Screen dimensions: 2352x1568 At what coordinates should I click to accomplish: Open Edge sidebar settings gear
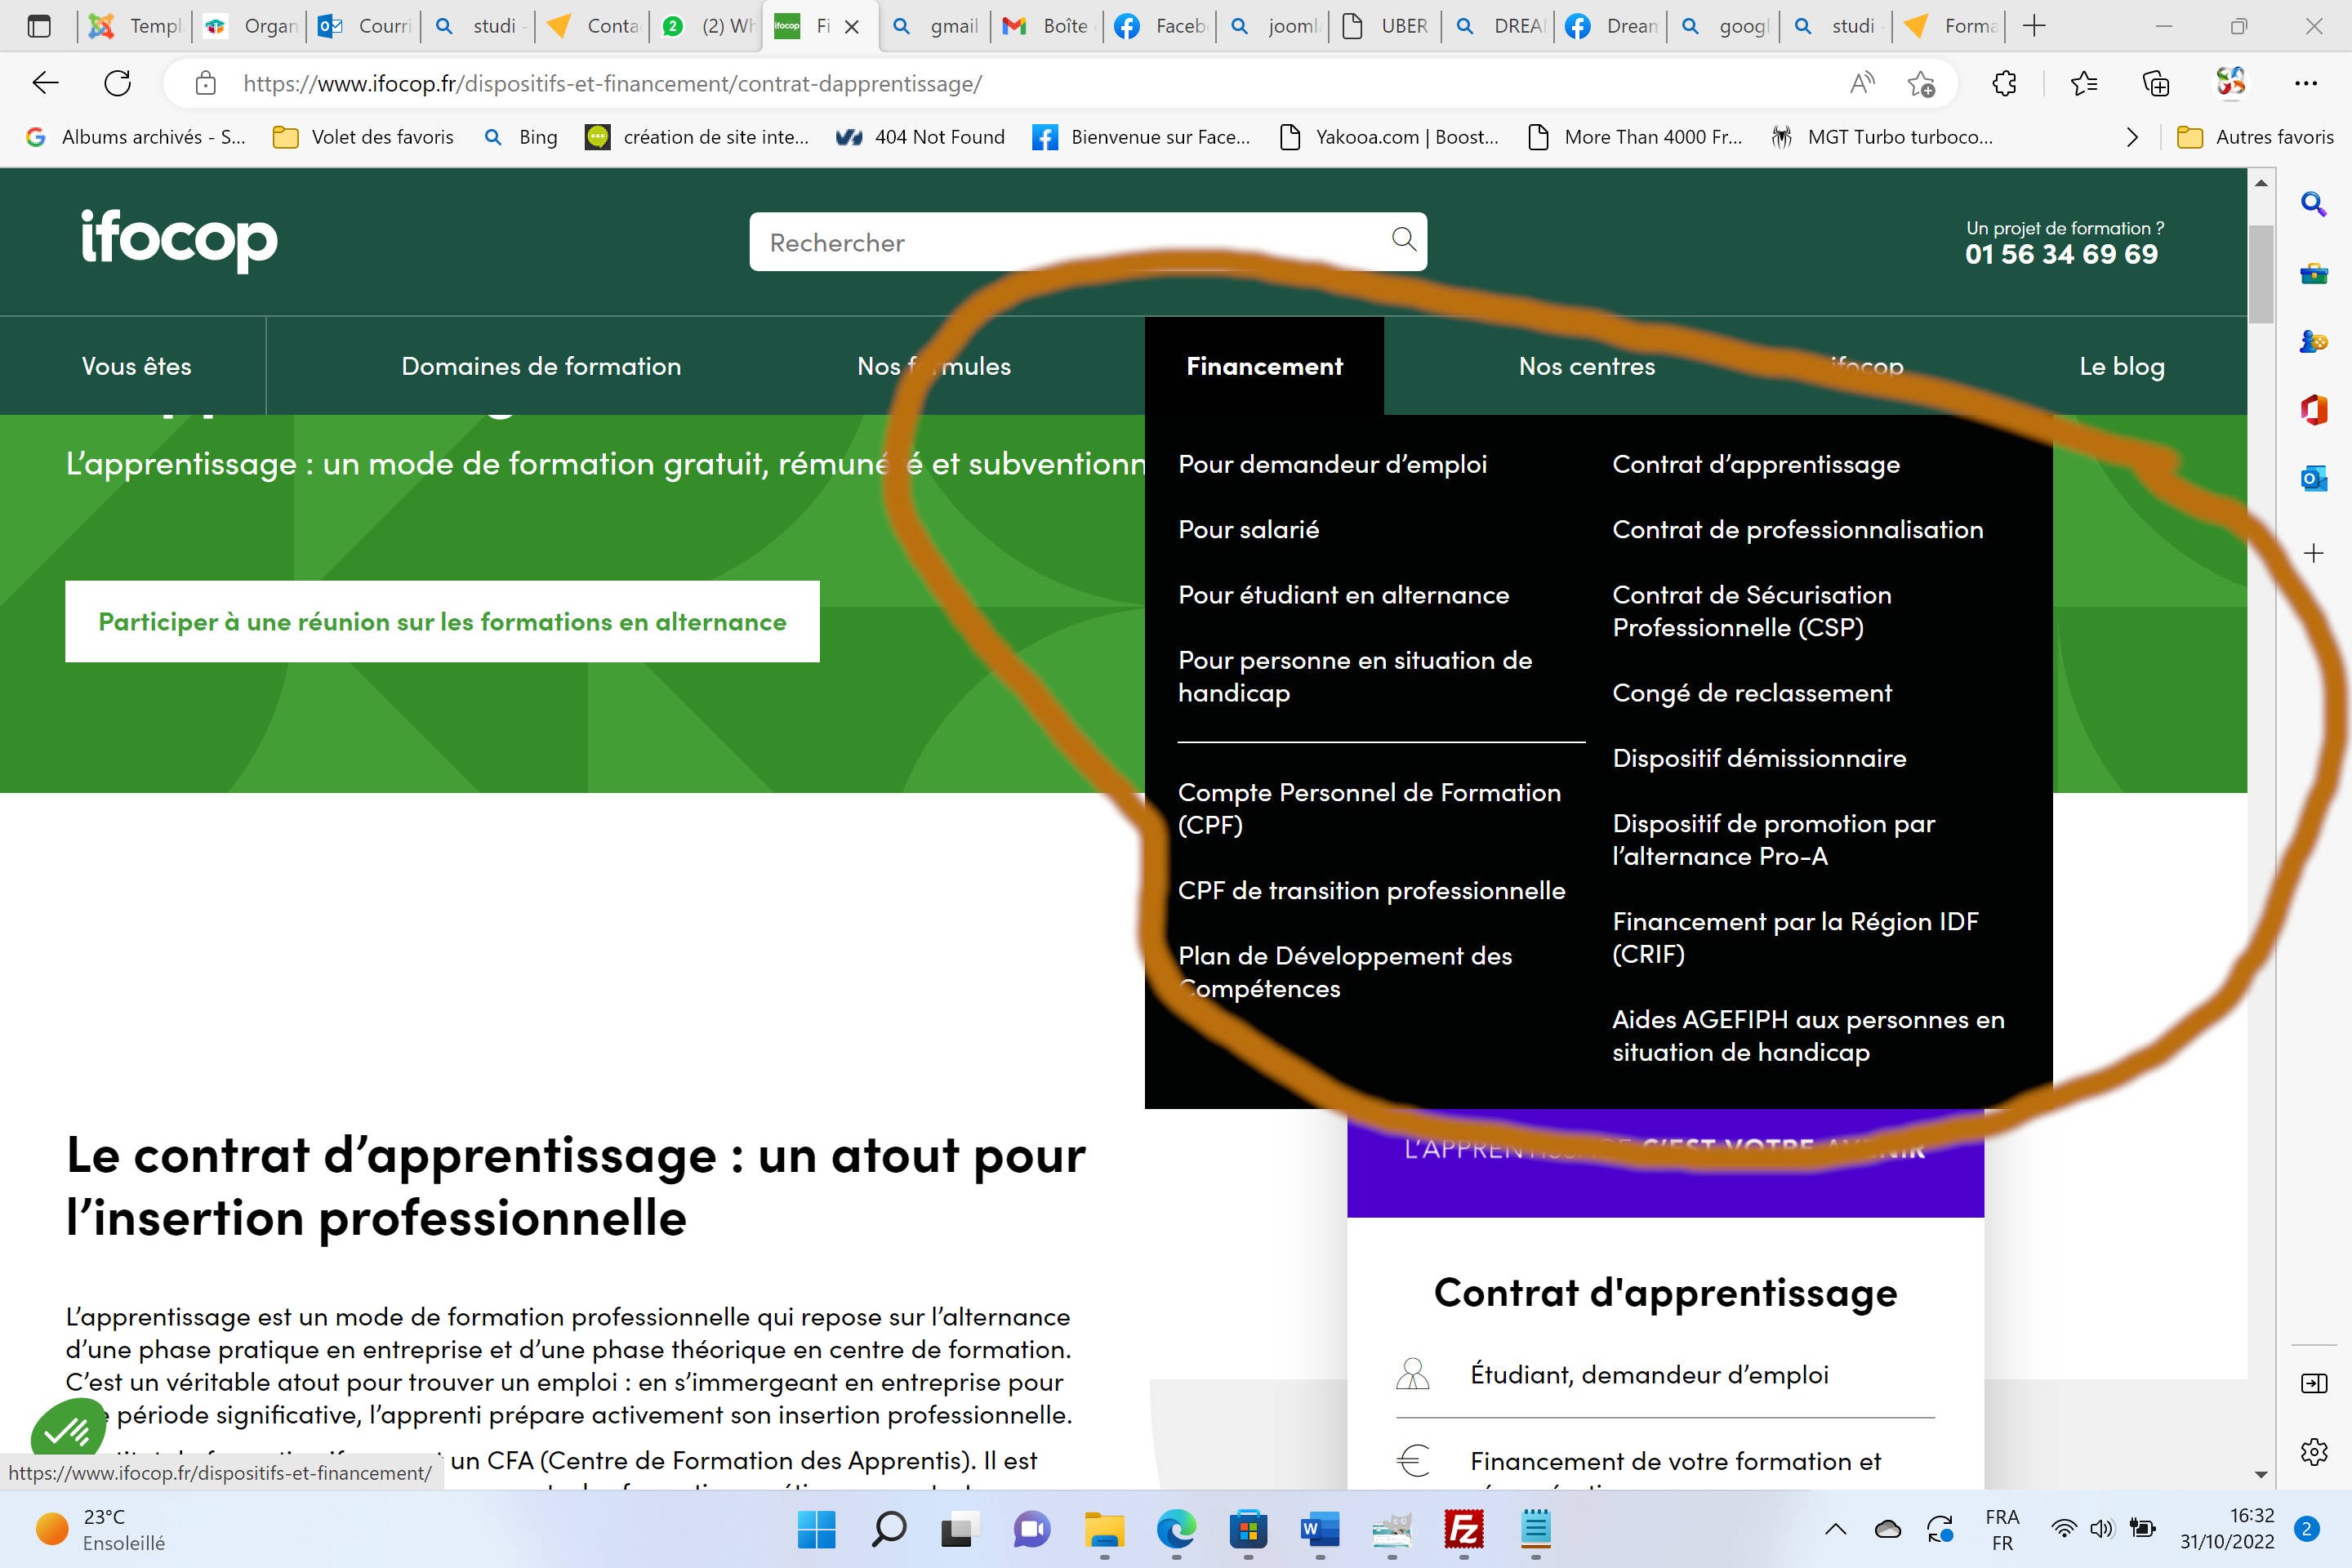2314,1451
